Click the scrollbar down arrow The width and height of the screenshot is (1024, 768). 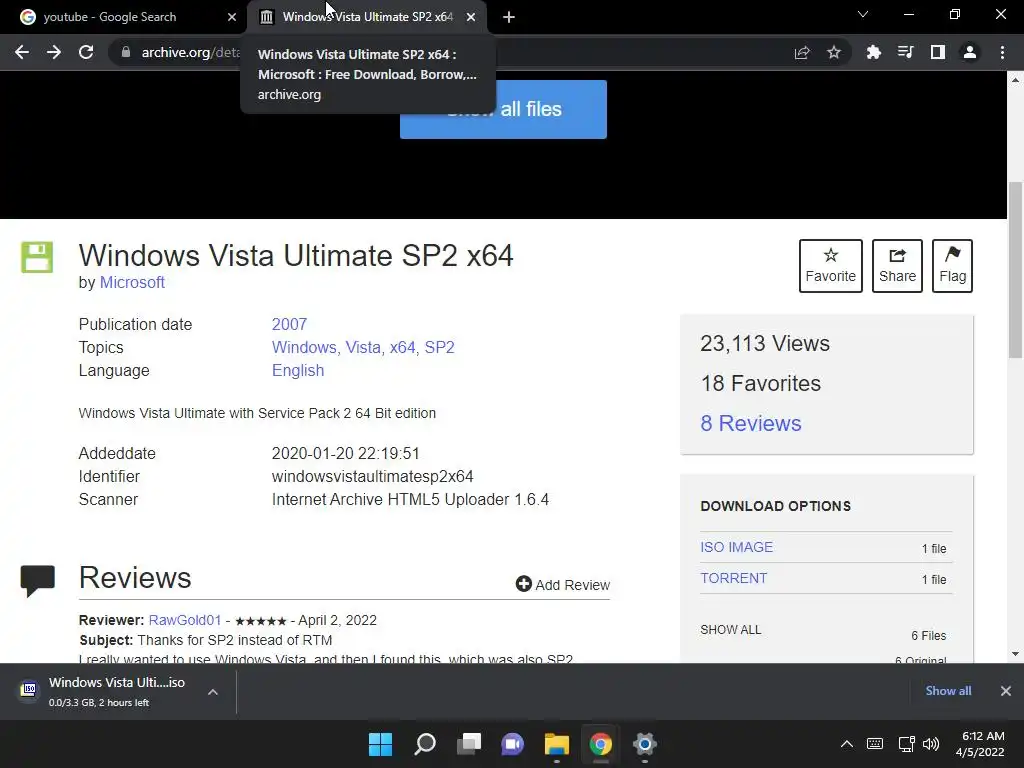pos(1015,654)
